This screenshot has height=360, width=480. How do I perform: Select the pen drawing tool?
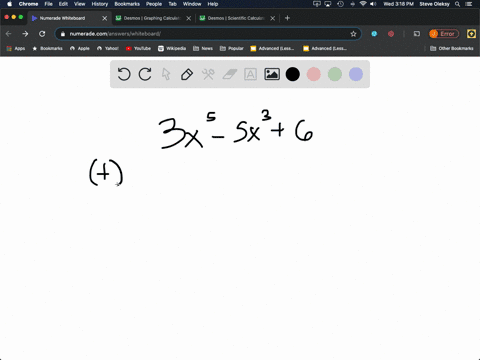(187, 74)
